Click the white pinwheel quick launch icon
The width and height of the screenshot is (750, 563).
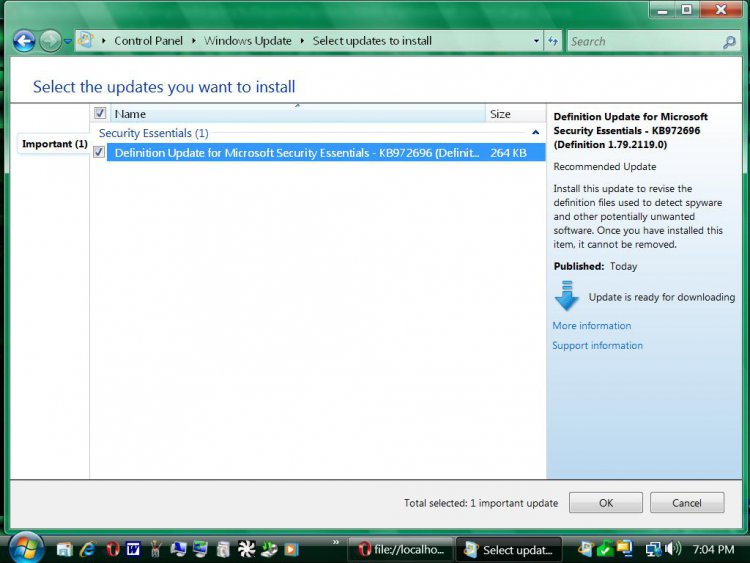point(246,549)
